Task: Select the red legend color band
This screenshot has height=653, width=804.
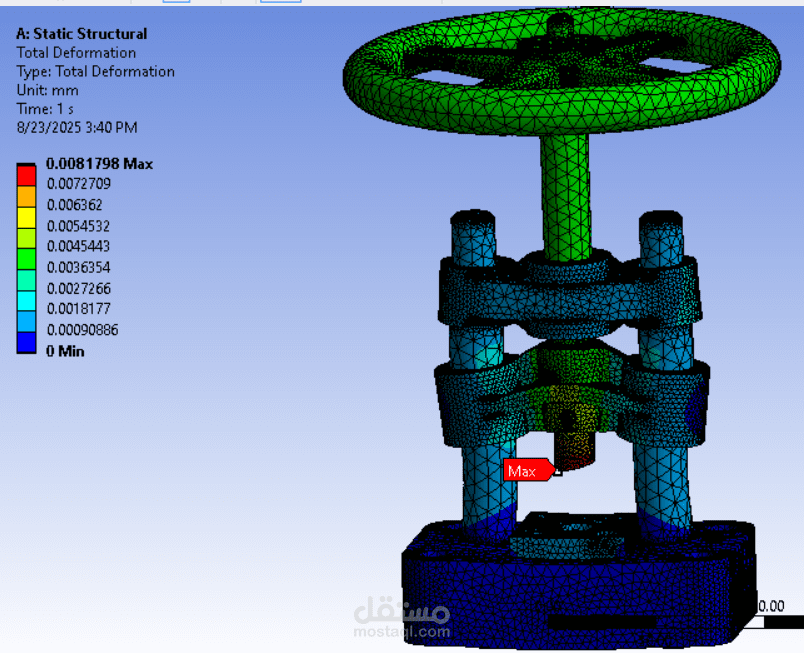Action: pyautogui.click(x=26, y=176)
